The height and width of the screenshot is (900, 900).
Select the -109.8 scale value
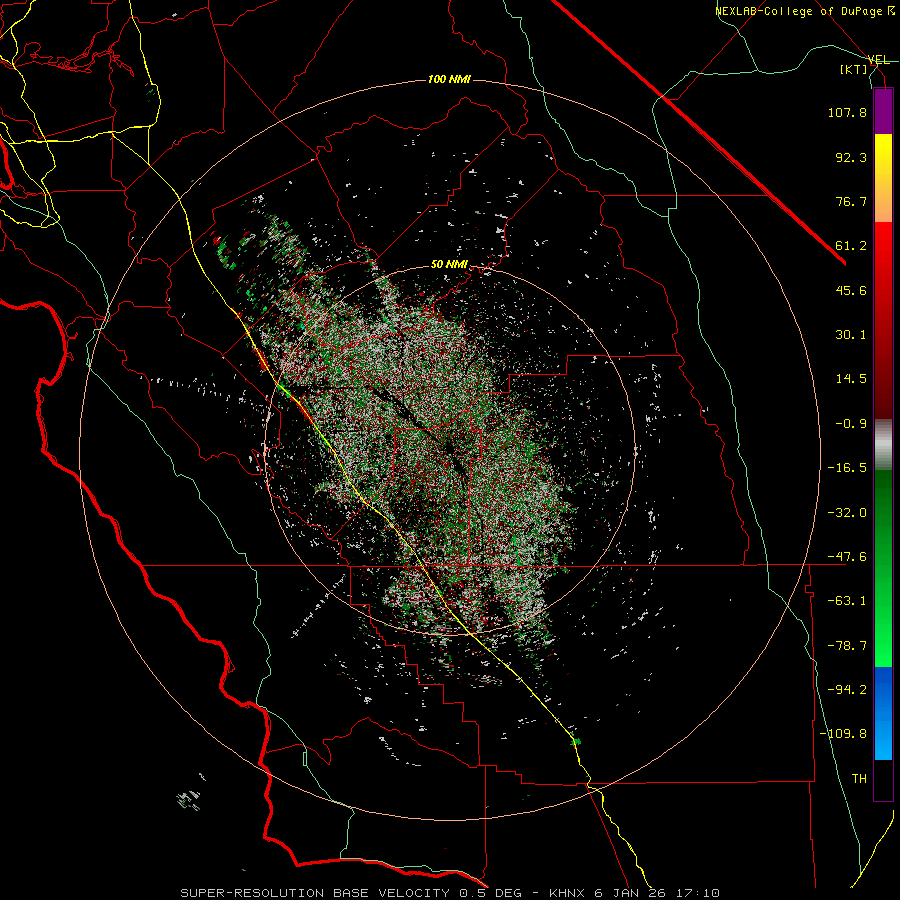click(x=844, y=734)
